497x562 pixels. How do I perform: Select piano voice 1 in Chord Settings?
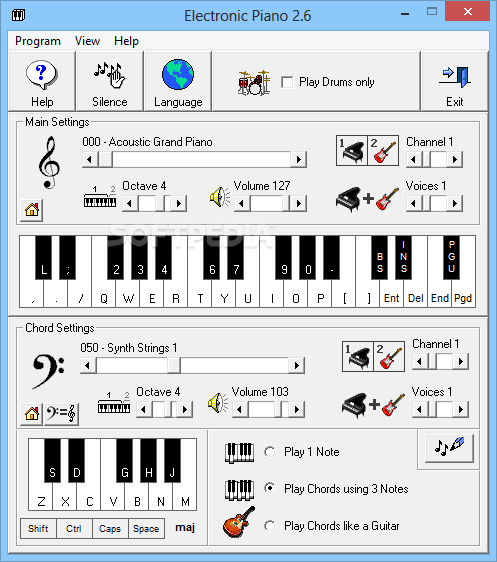[358, 356]
